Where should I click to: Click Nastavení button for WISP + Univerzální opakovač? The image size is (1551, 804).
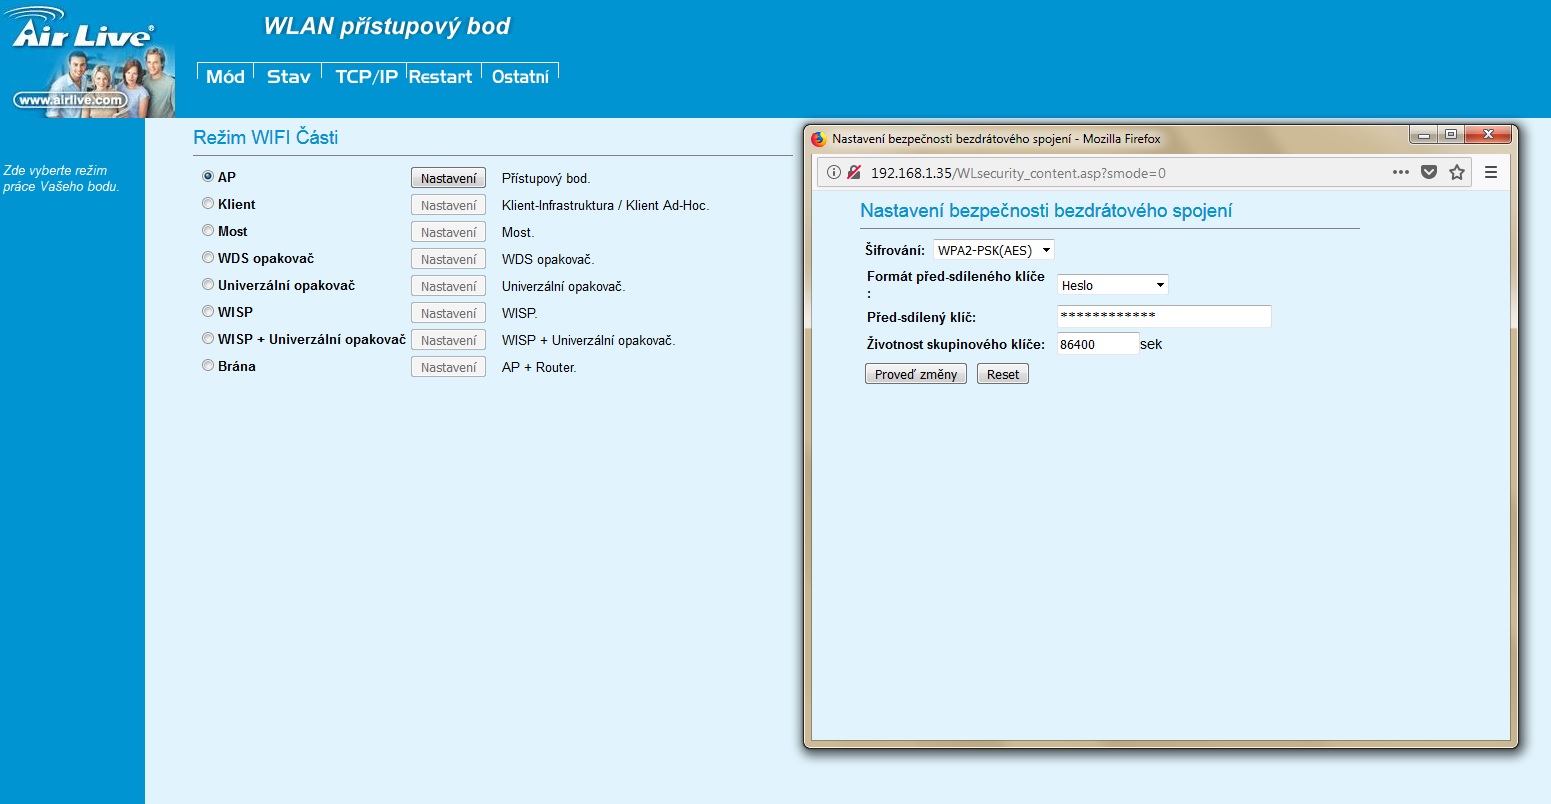(x=448, y=340)
